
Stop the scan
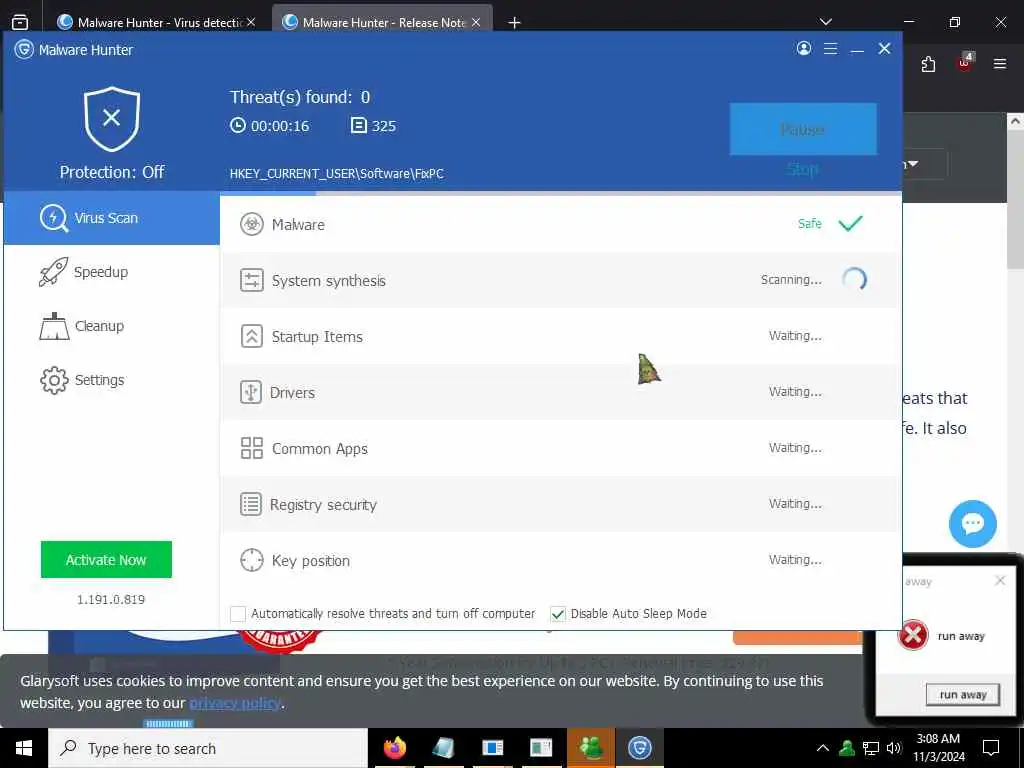[803, 170]
